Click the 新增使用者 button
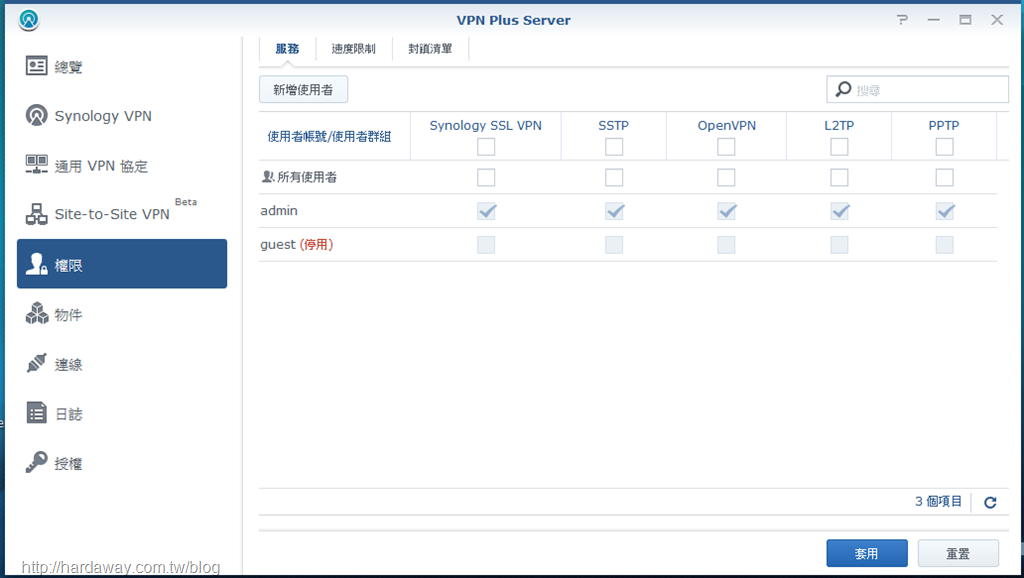The width and height of the screenshot is (1024, 578). point(303,89)
